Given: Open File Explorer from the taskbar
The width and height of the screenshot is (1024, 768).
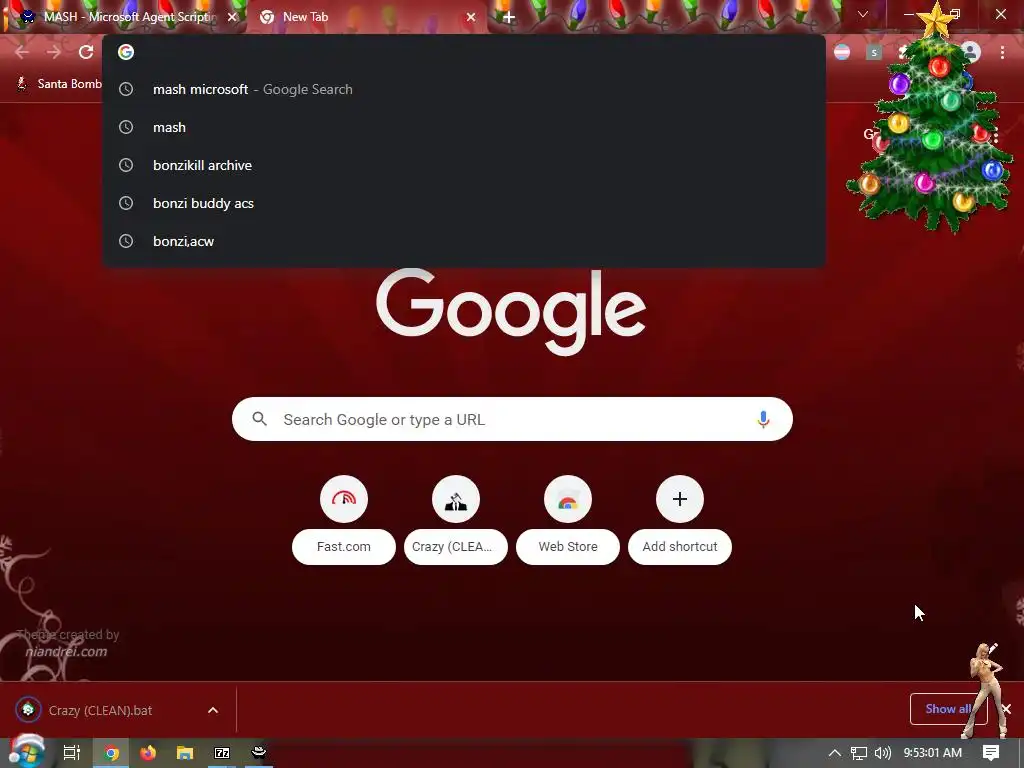Looking at the screenshot, I should coord(185,753).
